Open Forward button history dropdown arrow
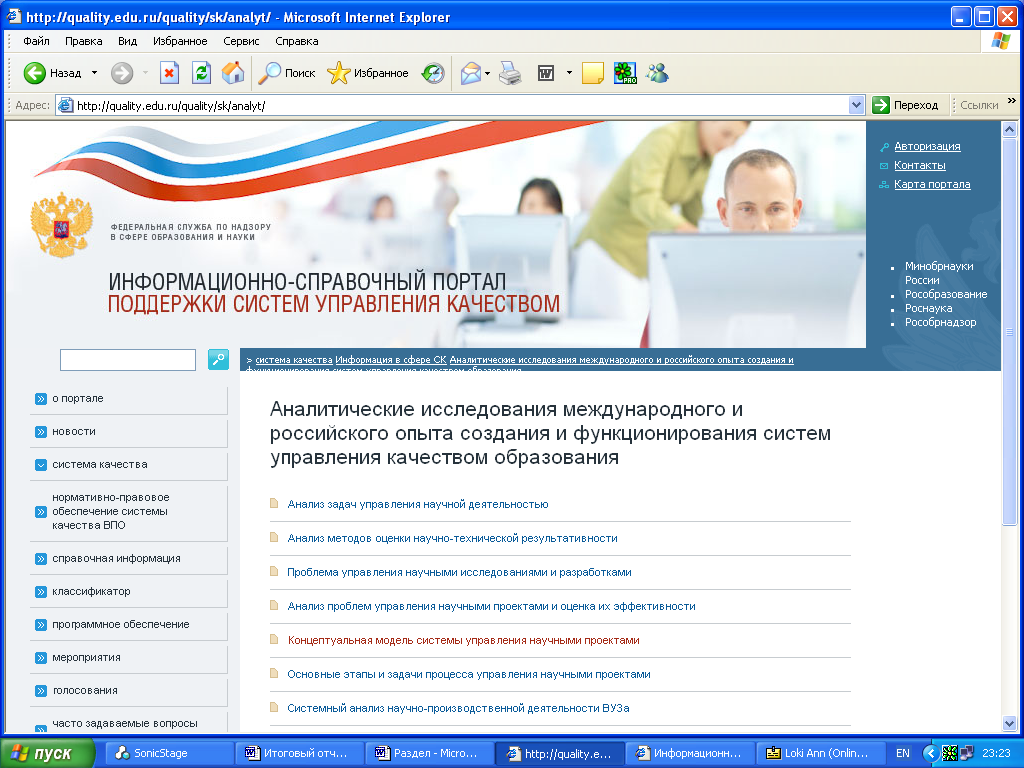Image resolution: width=1024 pixels, height=768 pixels. tap(145, 73)
